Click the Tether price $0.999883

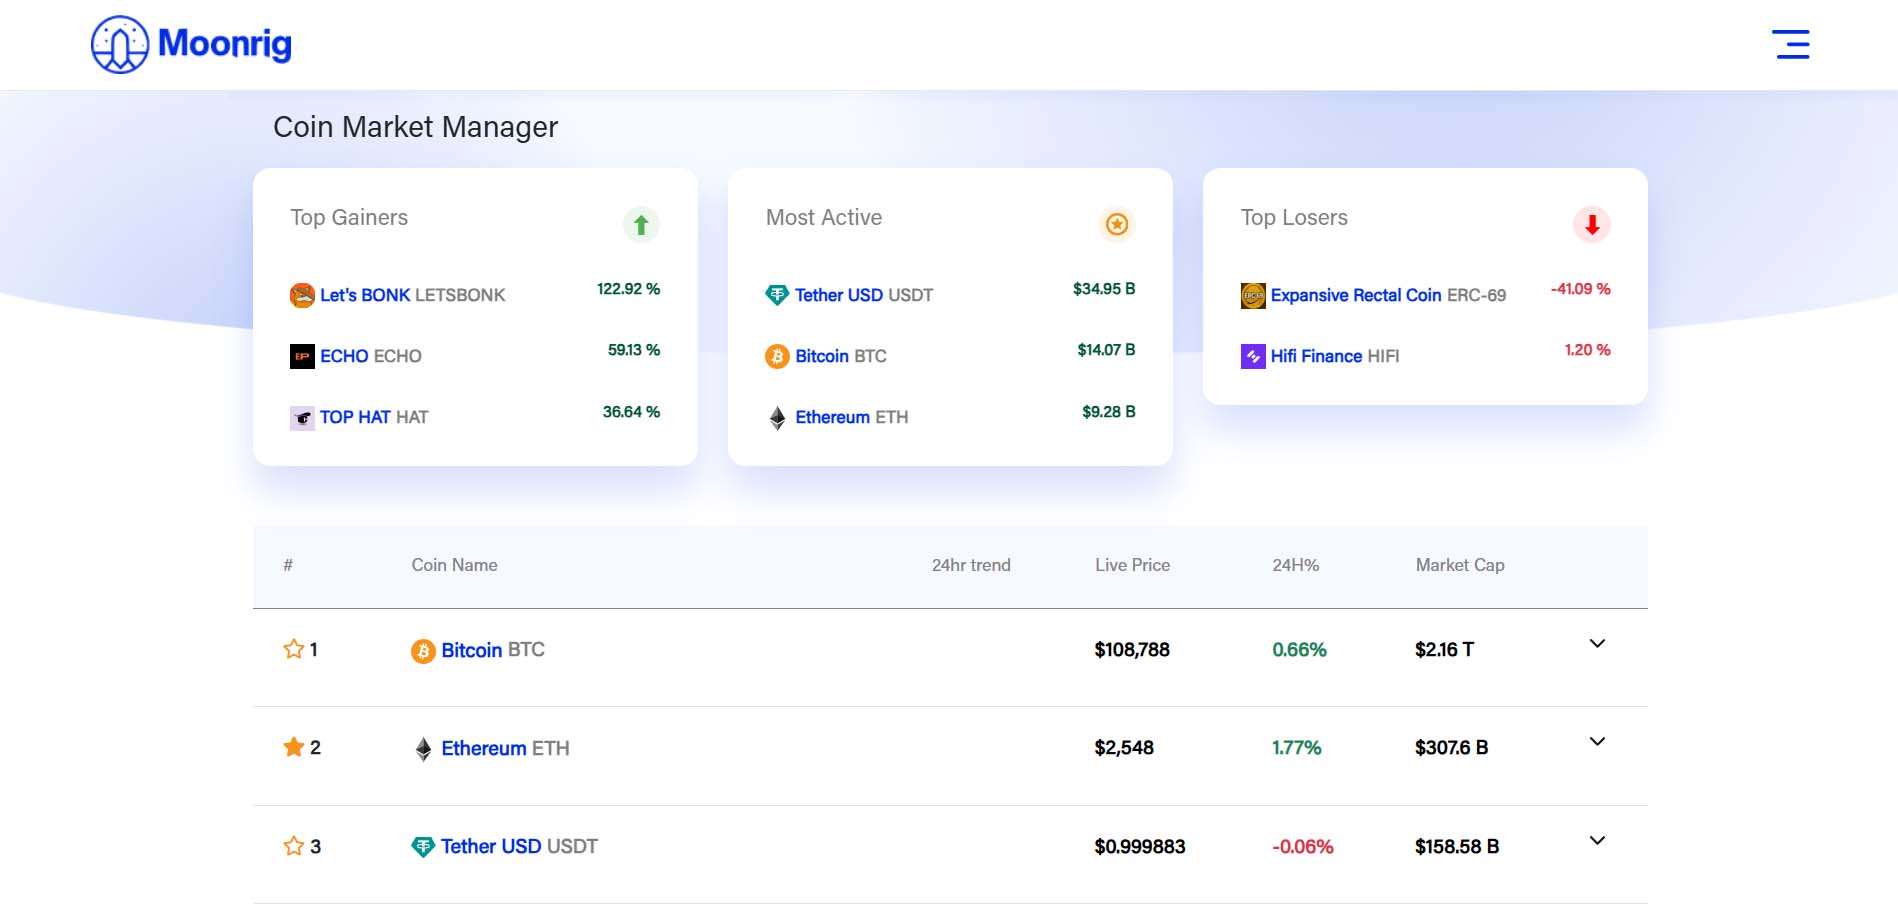pos(1140,847)
